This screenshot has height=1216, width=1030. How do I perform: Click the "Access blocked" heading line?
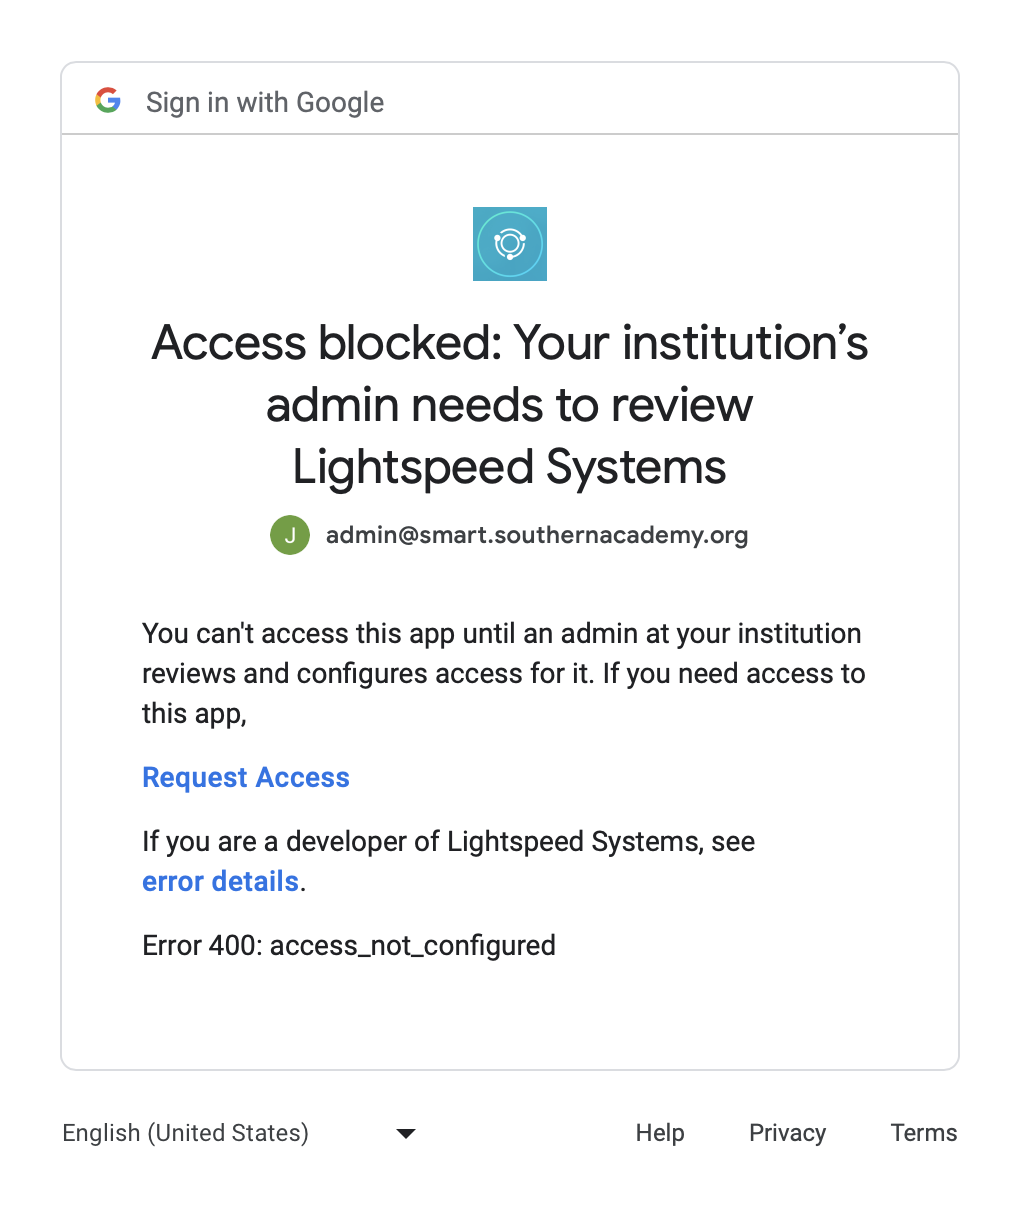pyautogui.click(x=510, y=343)
